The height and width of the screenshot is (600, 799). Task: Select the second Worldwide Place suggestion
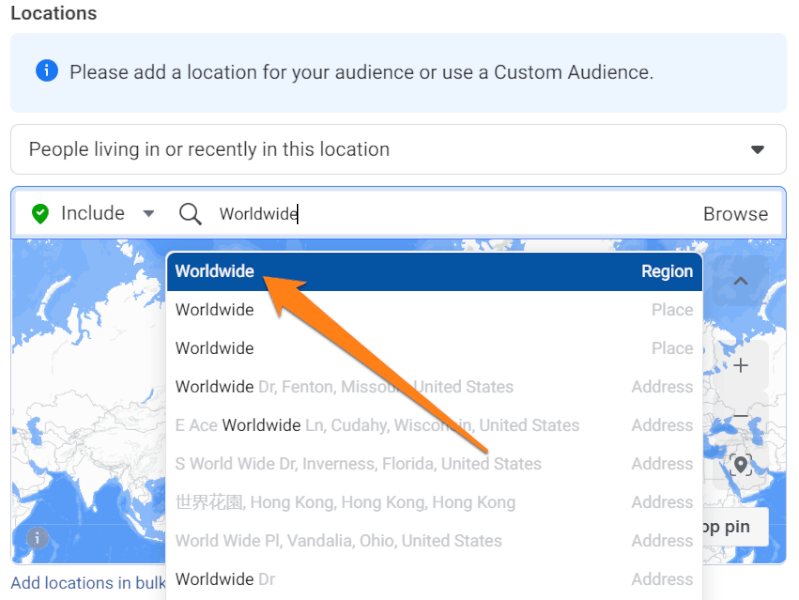433,348
